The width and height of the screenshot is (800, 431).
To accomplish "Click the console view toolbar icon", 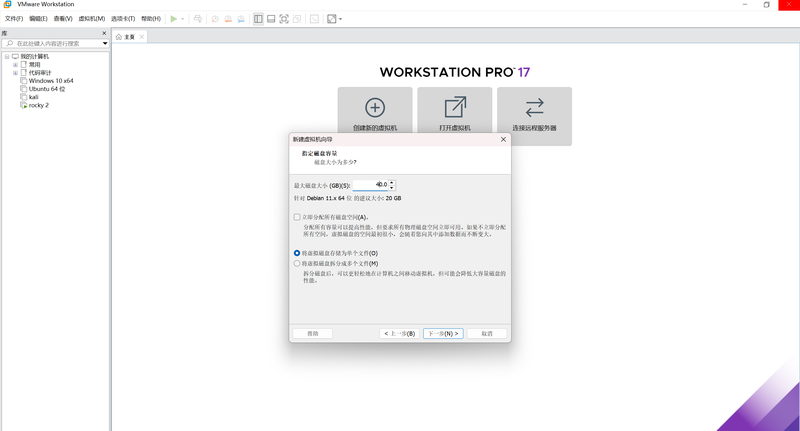I will (x=314, y=19).
